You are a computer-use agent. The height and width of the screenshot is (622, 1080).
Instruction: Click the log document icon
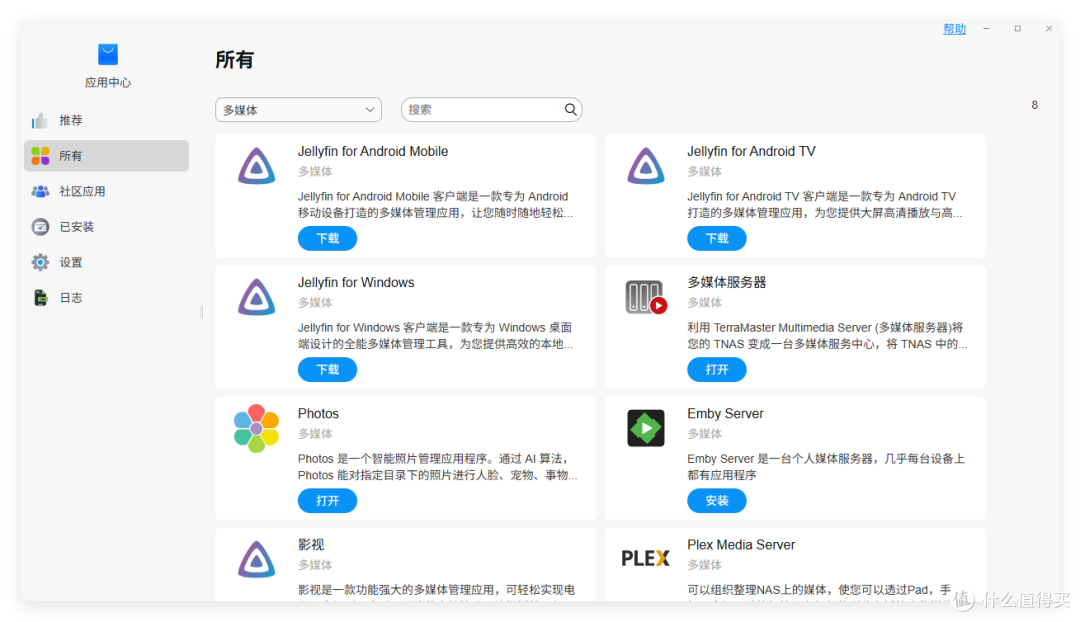41,298
